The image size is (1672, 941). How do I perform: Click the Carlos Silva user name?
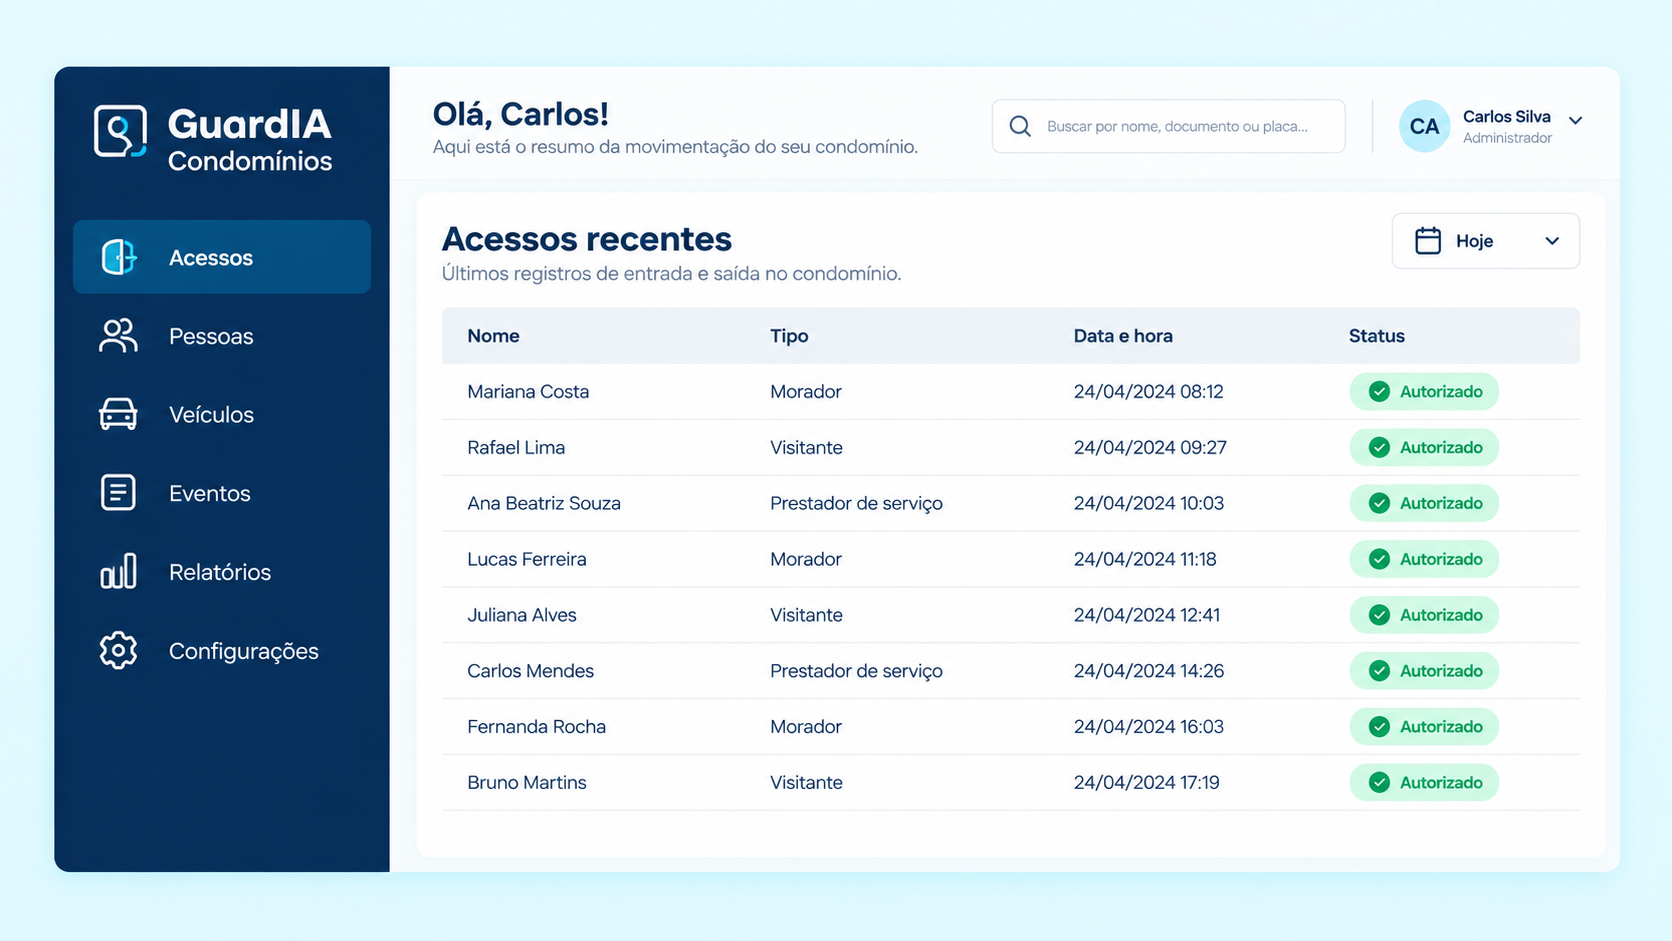coord(1506,117)
